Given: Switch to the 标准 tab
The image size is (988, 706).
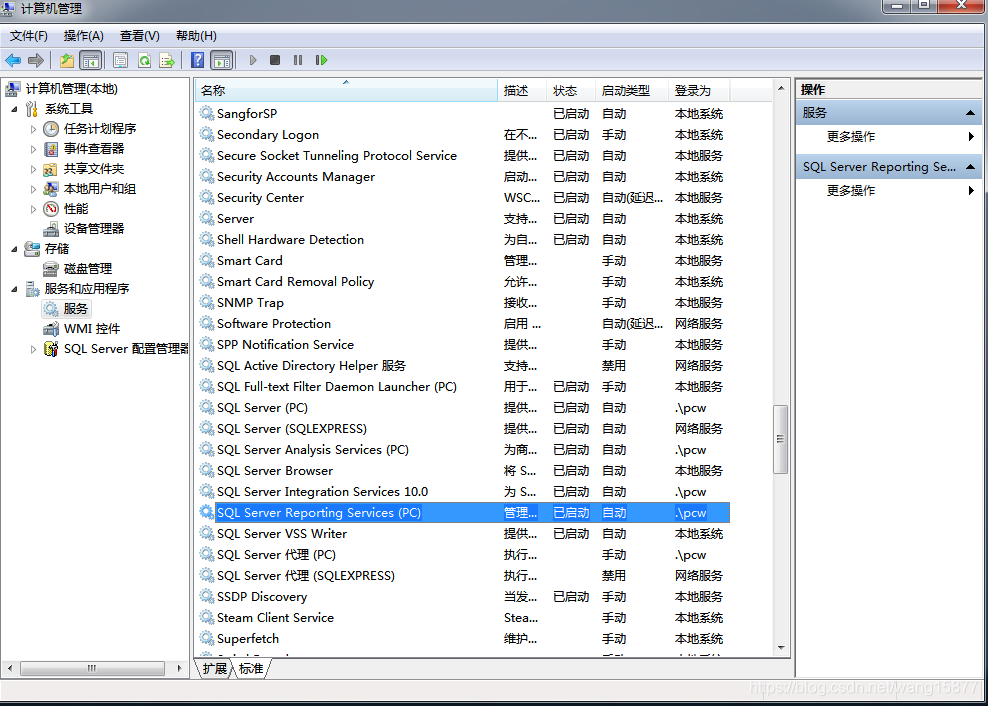Looking at the screenshot, I should 251,669.
